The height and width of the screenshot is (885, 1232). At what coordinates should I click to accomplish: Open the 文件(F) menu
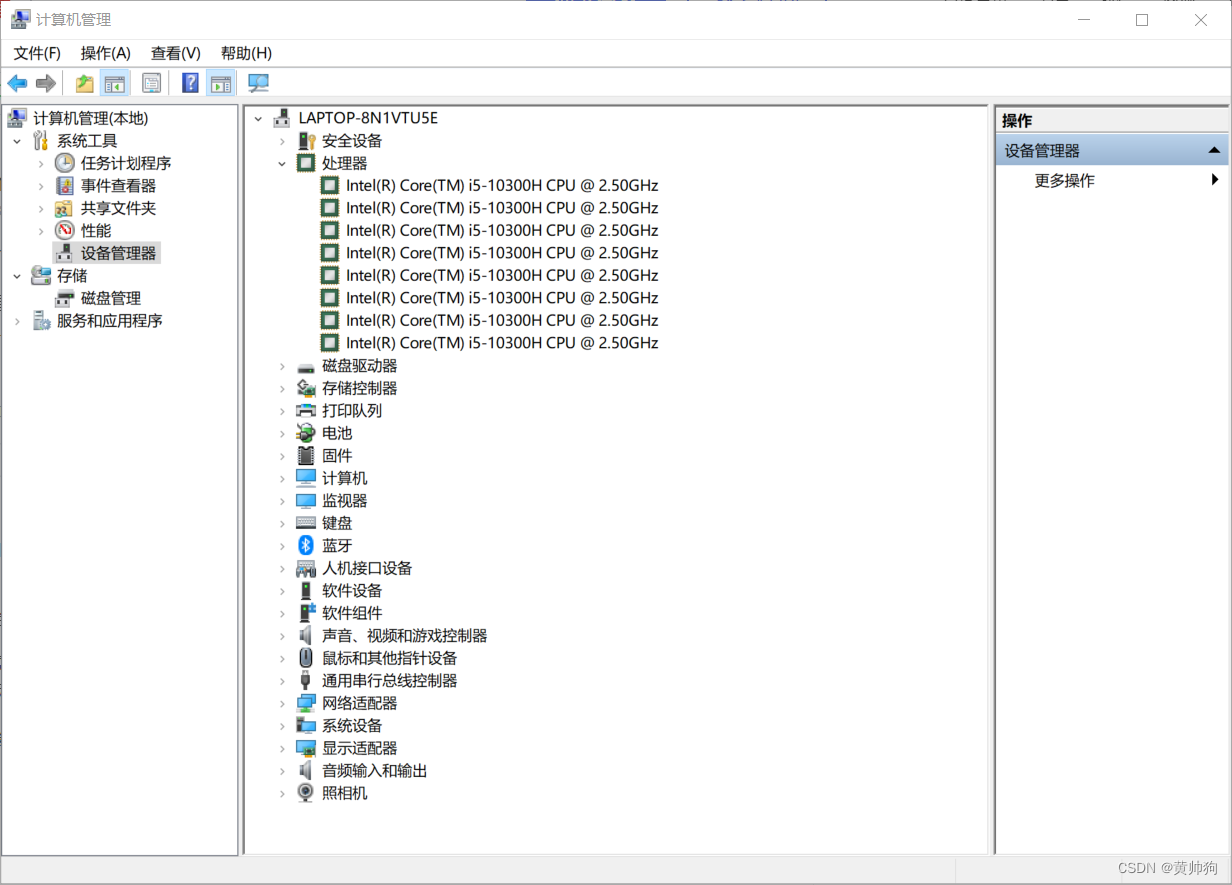[37, 53]
